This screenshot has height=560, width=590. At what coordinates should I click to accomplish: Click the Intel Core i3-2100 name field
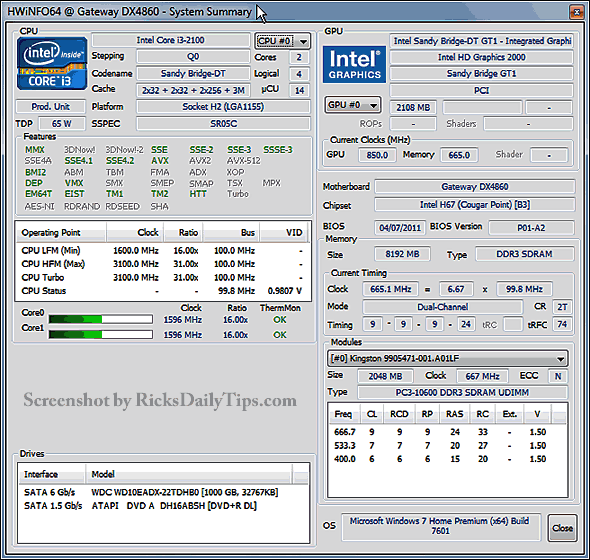tap(171, 40)
